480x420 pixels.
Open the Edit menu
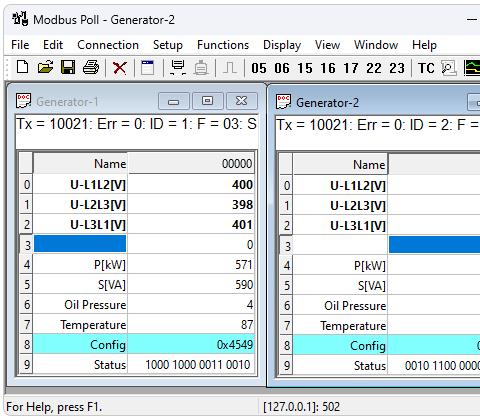(53, 45)
